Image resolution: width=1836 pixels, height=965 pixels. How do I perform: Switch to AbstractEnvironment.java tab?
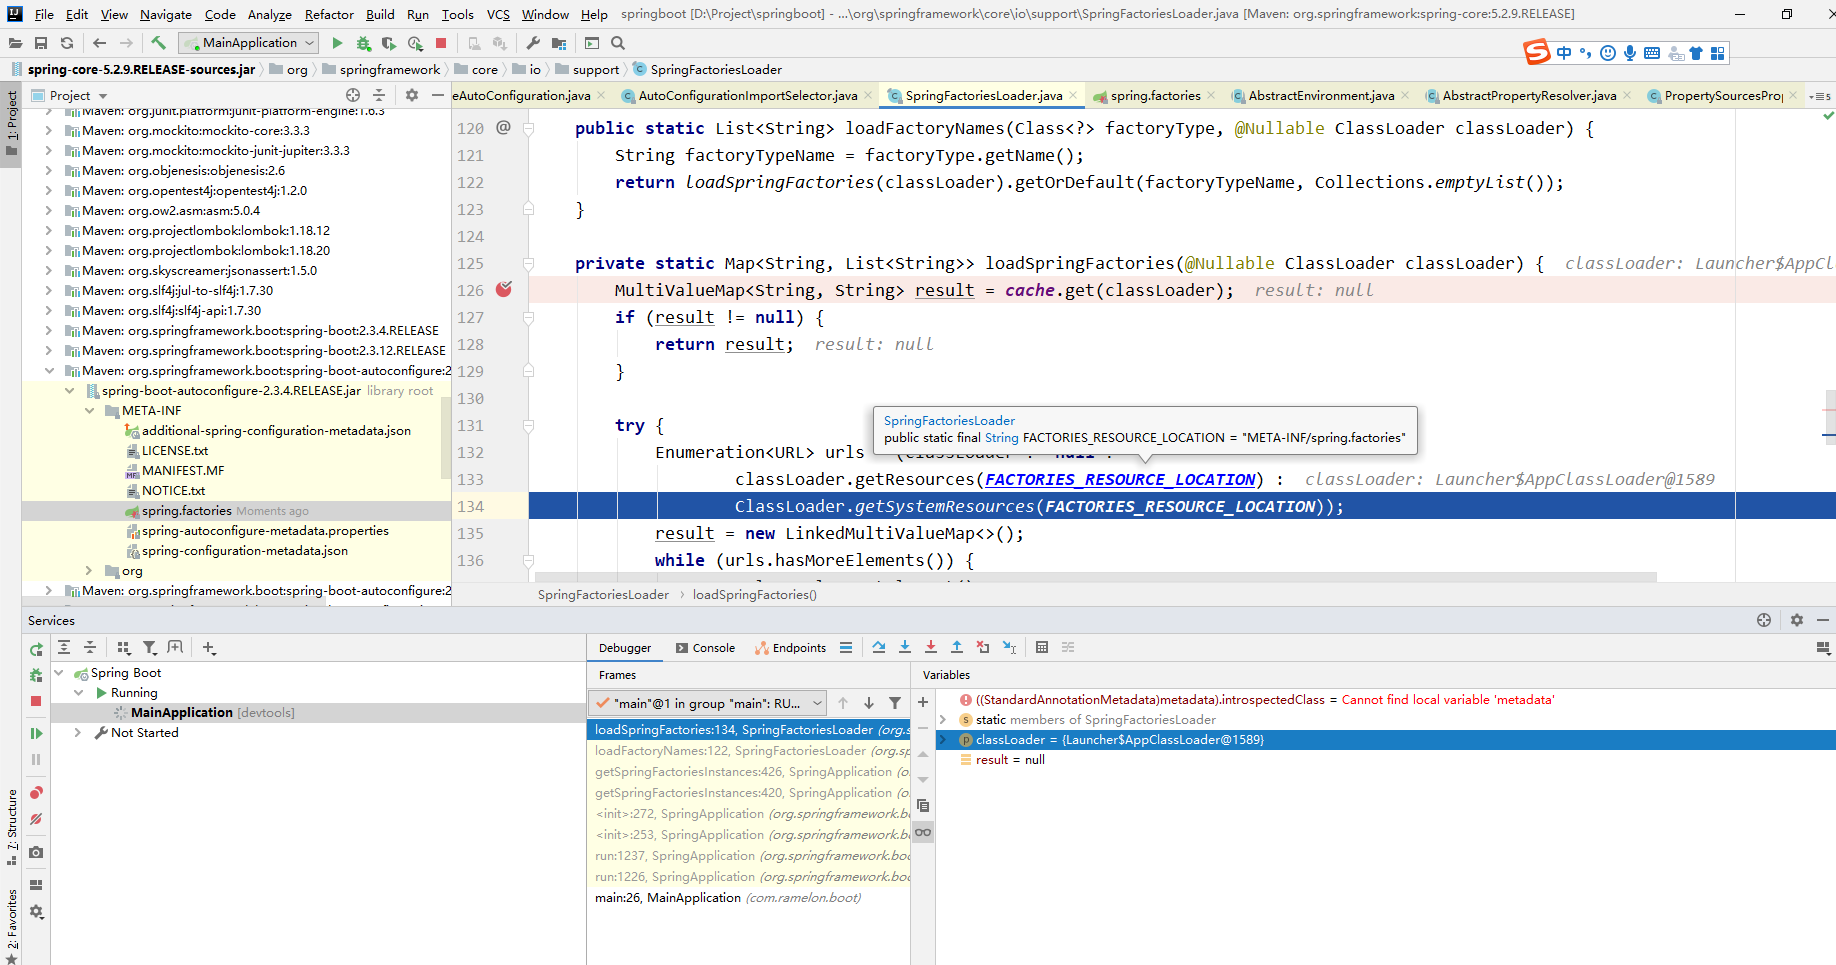point(1320,96)
